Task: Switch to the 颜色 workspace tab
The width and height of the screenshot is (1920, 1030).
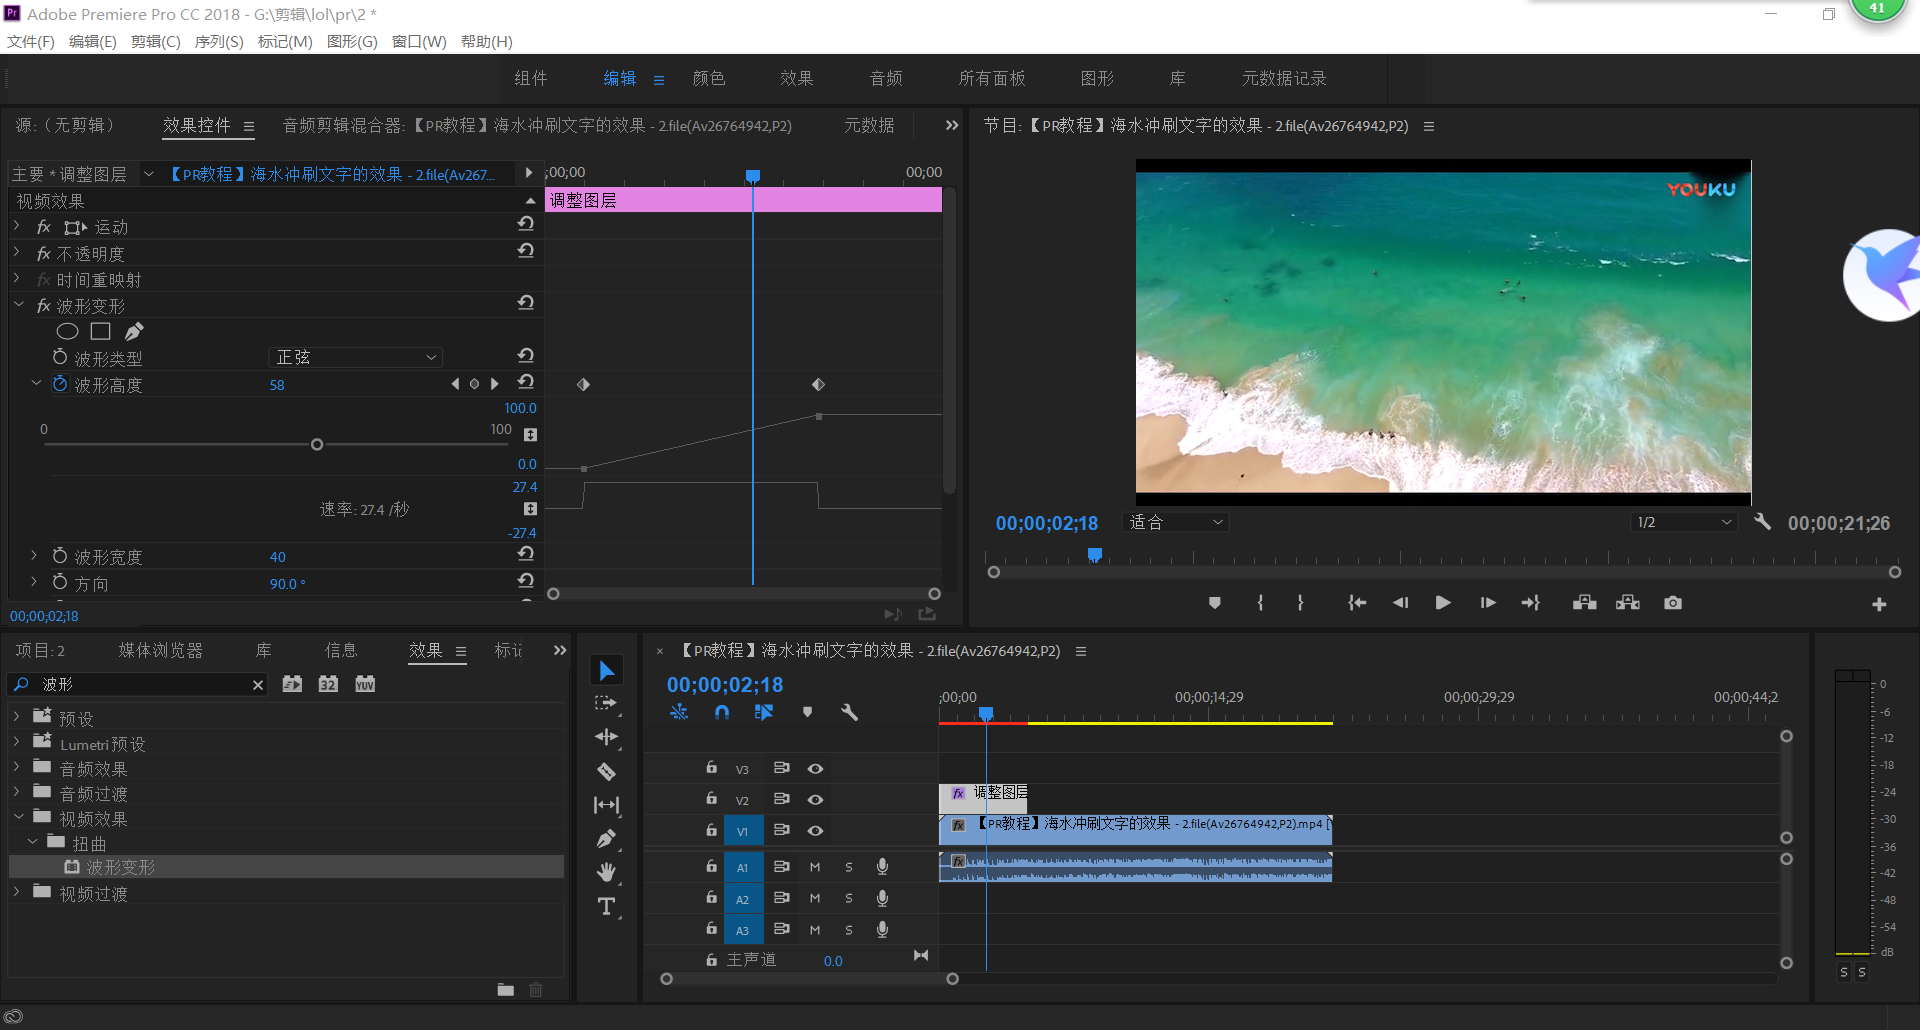Action: point(708,78)
